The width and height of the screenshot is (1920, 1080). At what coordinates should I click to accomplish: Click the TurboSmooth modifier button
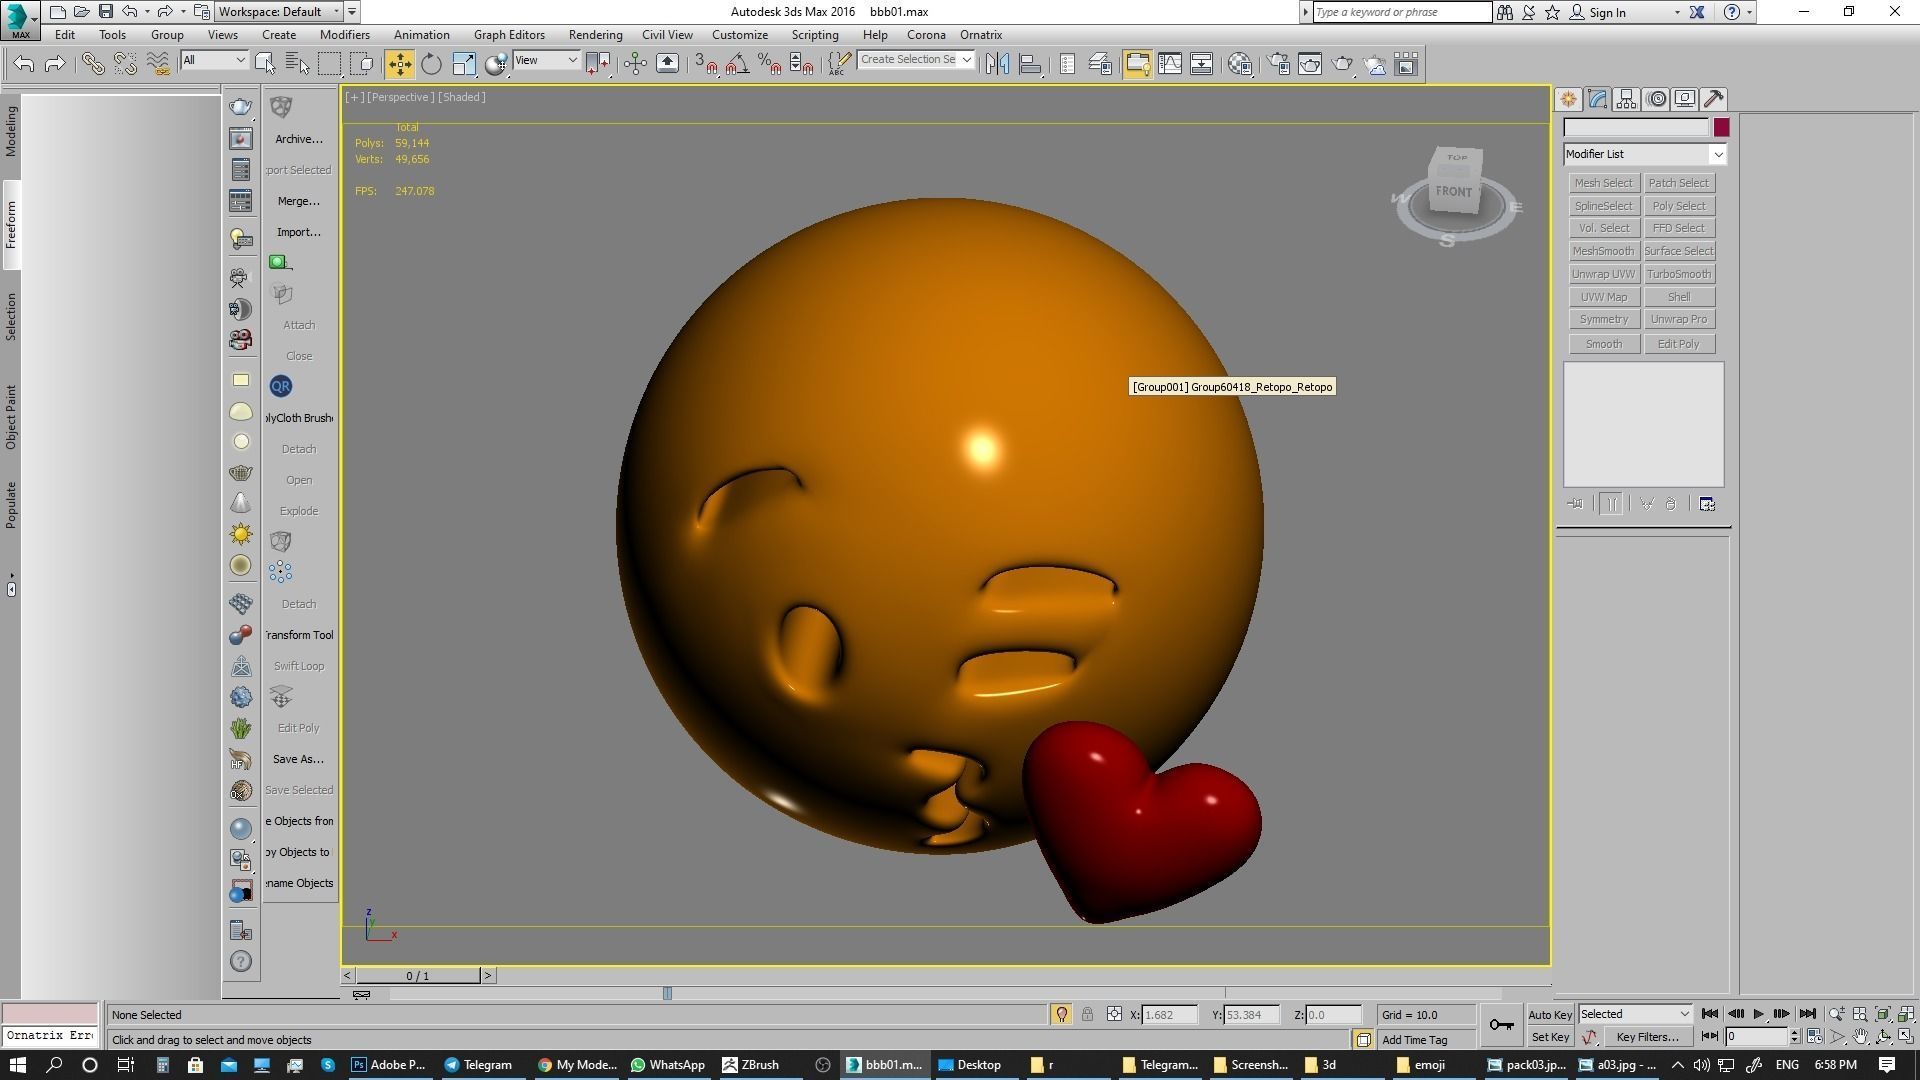(x=1678, y=274)
